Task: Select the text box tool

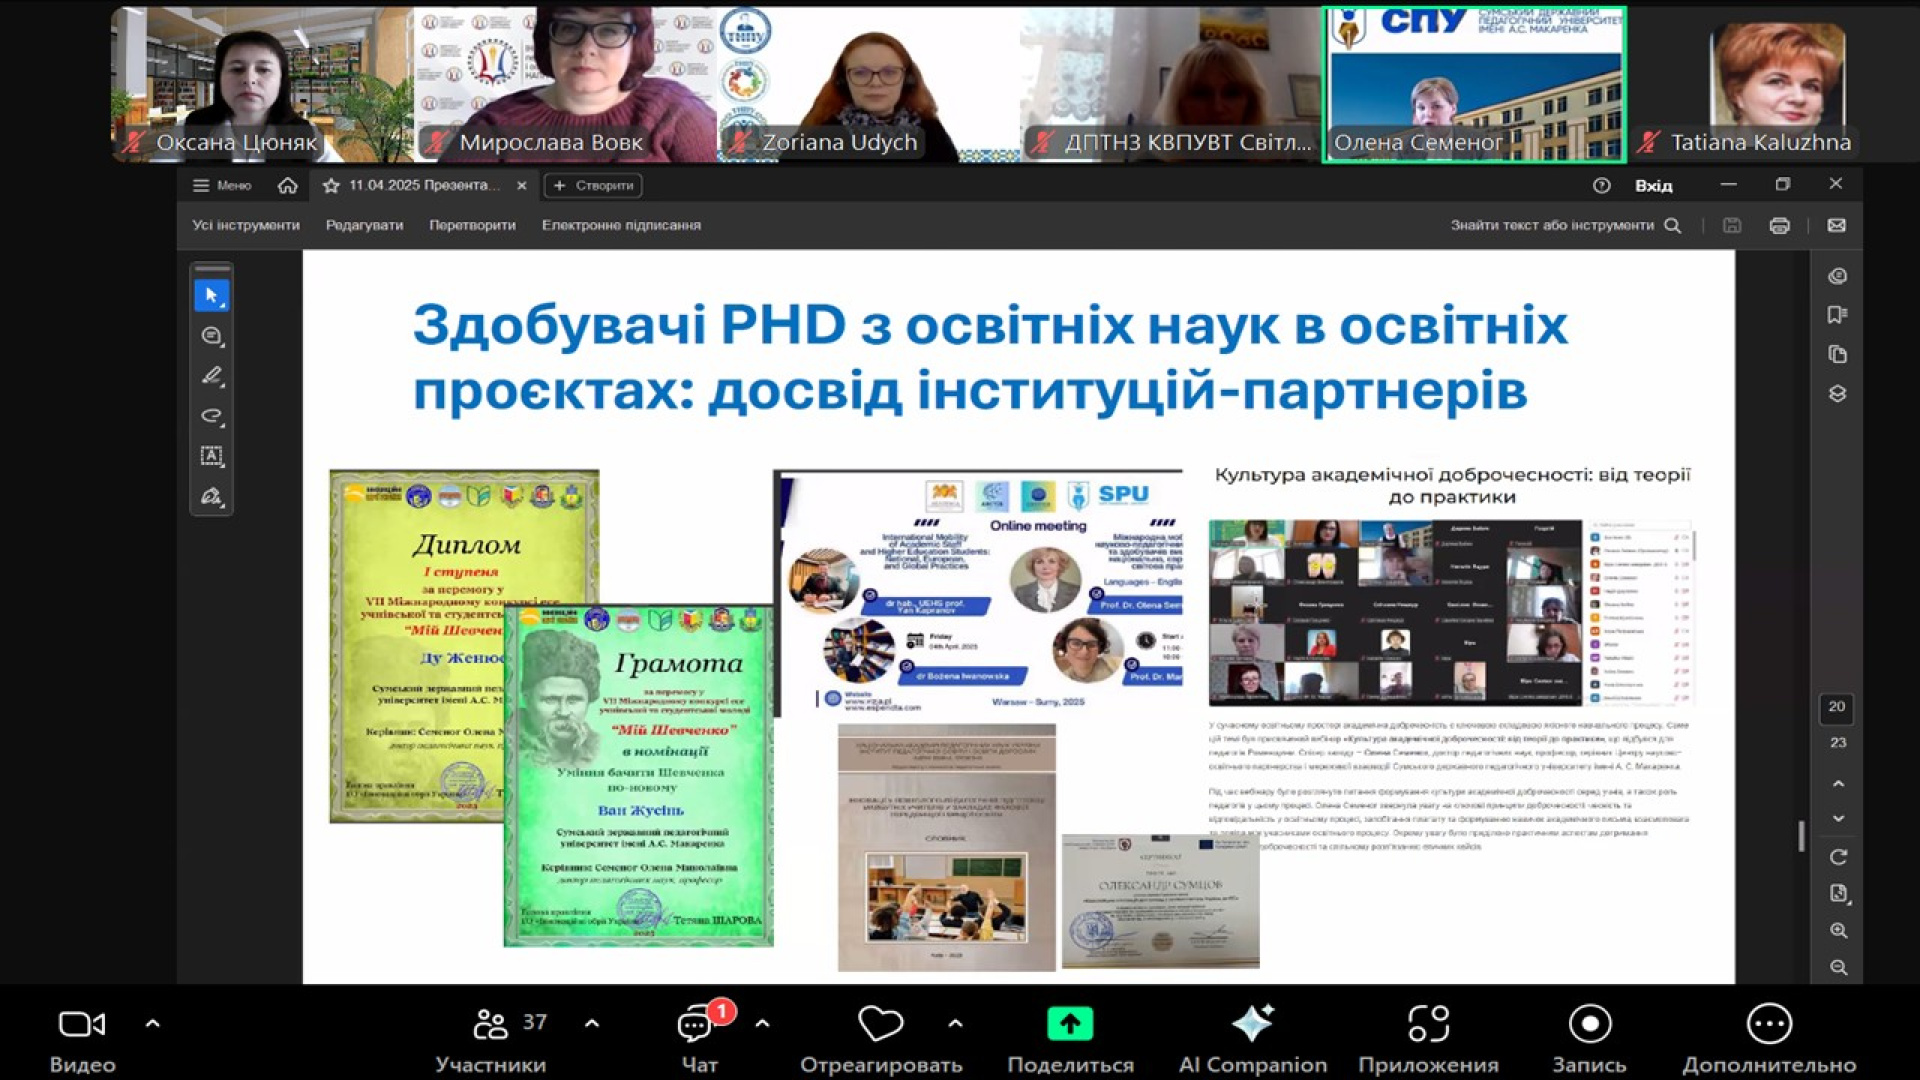Action: pyautogui.click(x=211, y=456)
